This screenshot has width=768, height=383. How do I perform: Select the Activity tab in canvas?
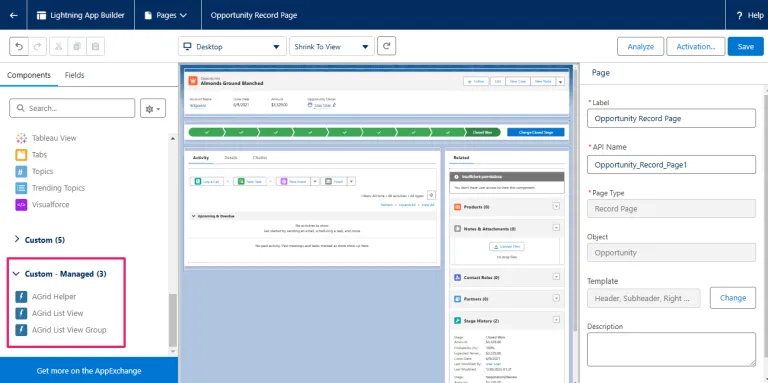[201, 158]
